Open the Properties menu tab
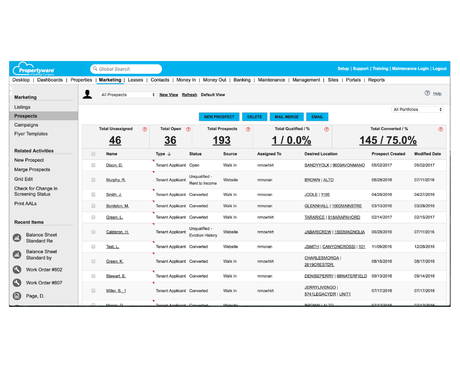Image resolution: width=460 pixels, height=385 pixels. pyautogui.click(x=81, y=80)
